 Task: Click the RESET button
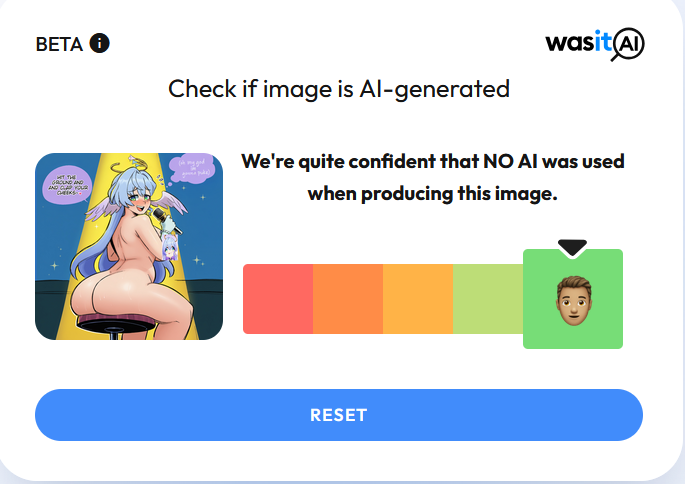(x=339, y=415)
